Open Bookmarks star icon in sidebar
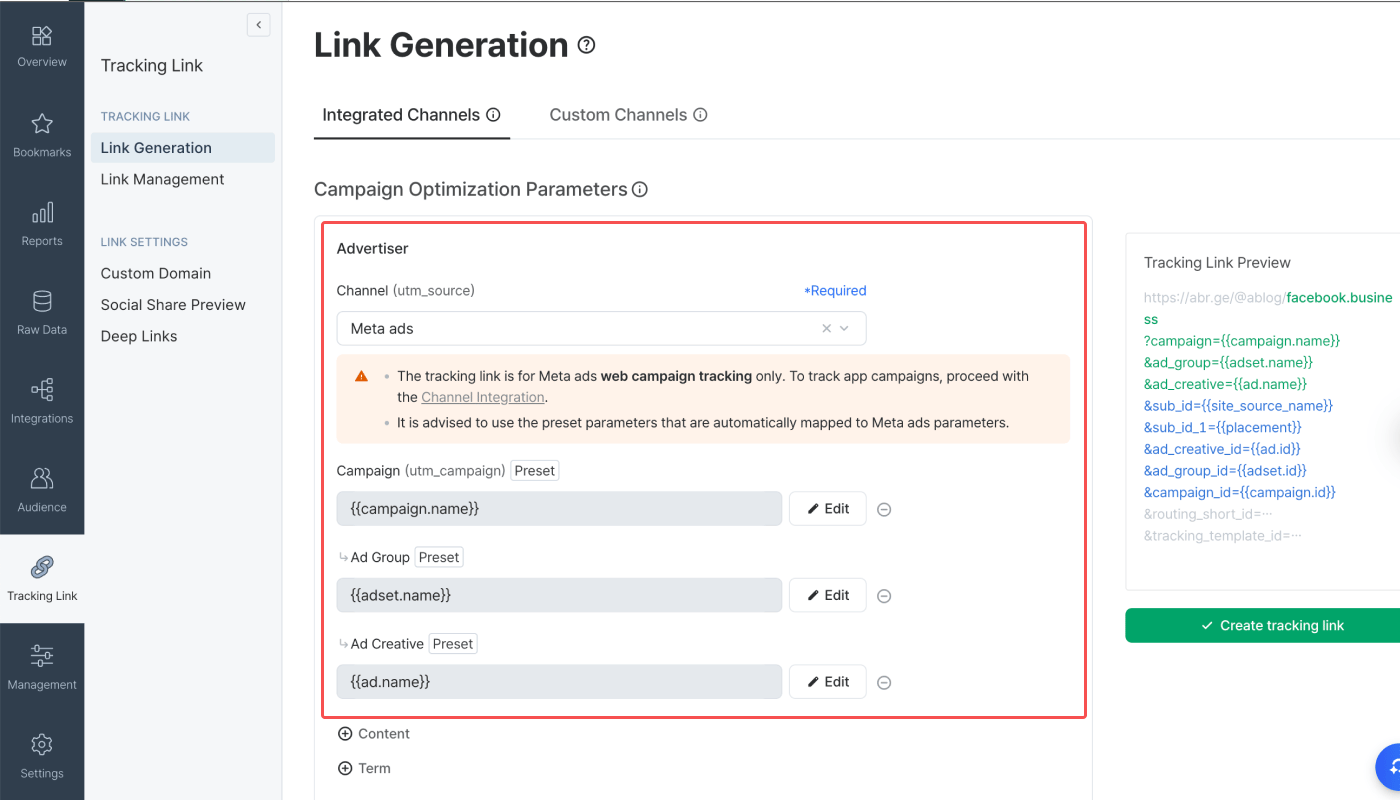 point(42,124)
